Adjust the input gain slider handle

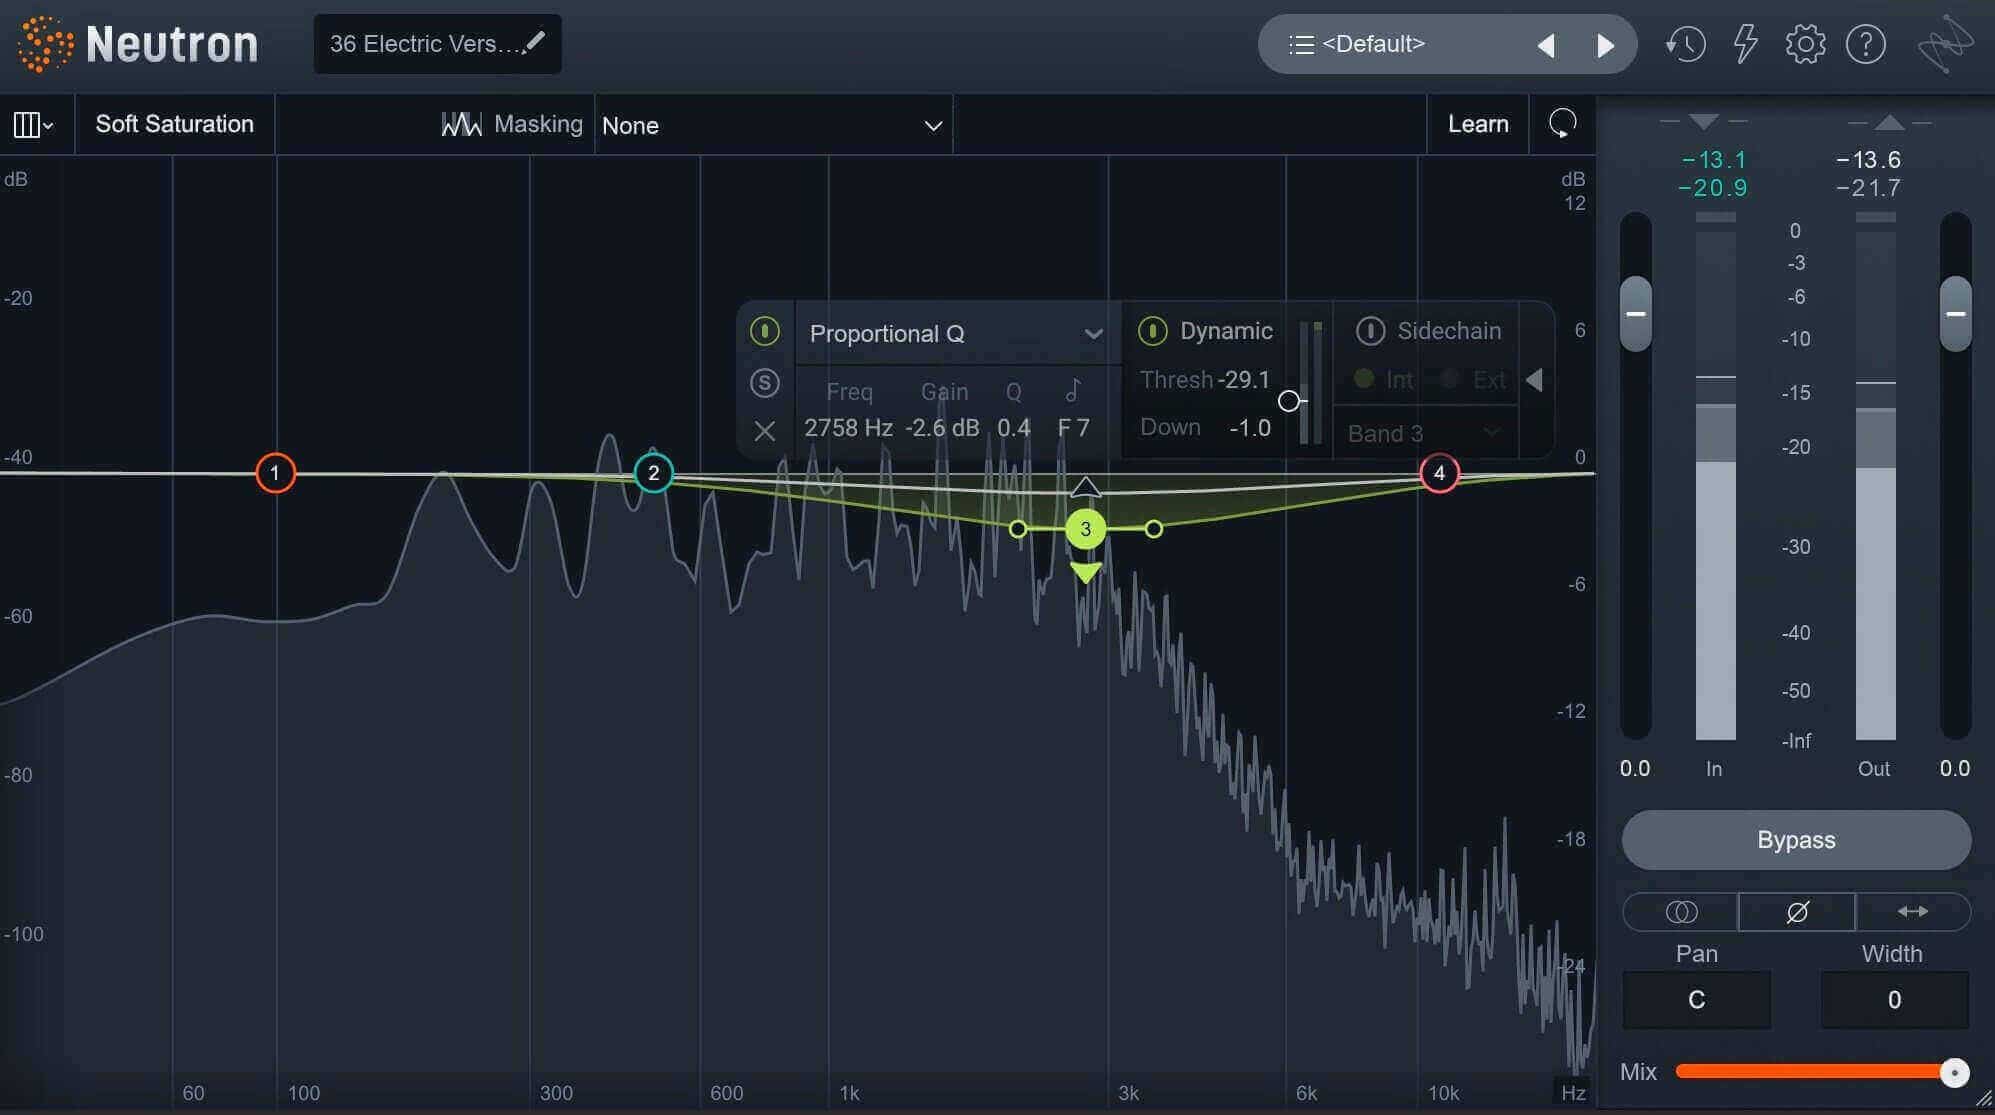pyautogui.click(x=1636, y=314)
